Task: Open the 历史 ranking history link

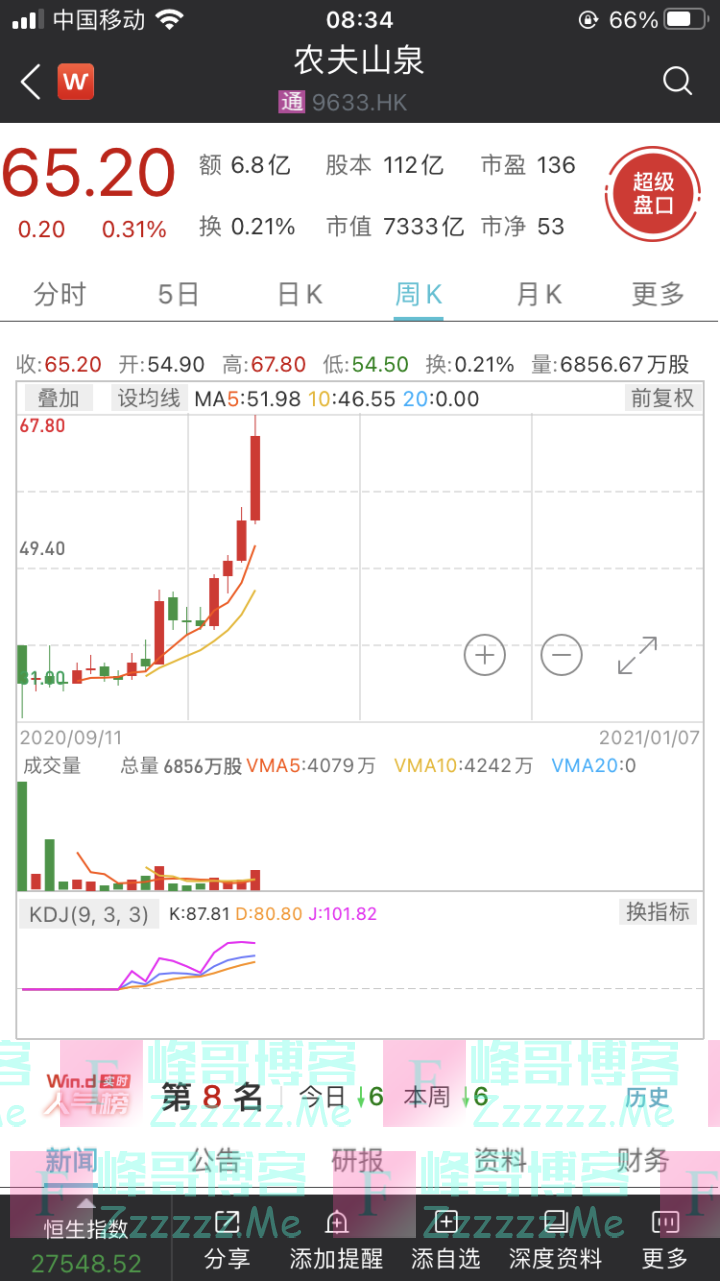Action: point(647,1097)
